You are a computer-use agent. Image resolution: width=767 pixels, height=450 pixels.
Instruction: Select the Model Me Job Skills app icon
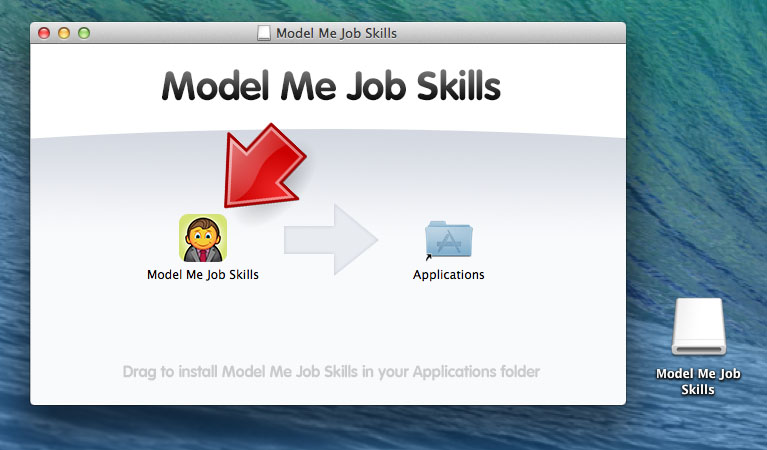point(203,238)
